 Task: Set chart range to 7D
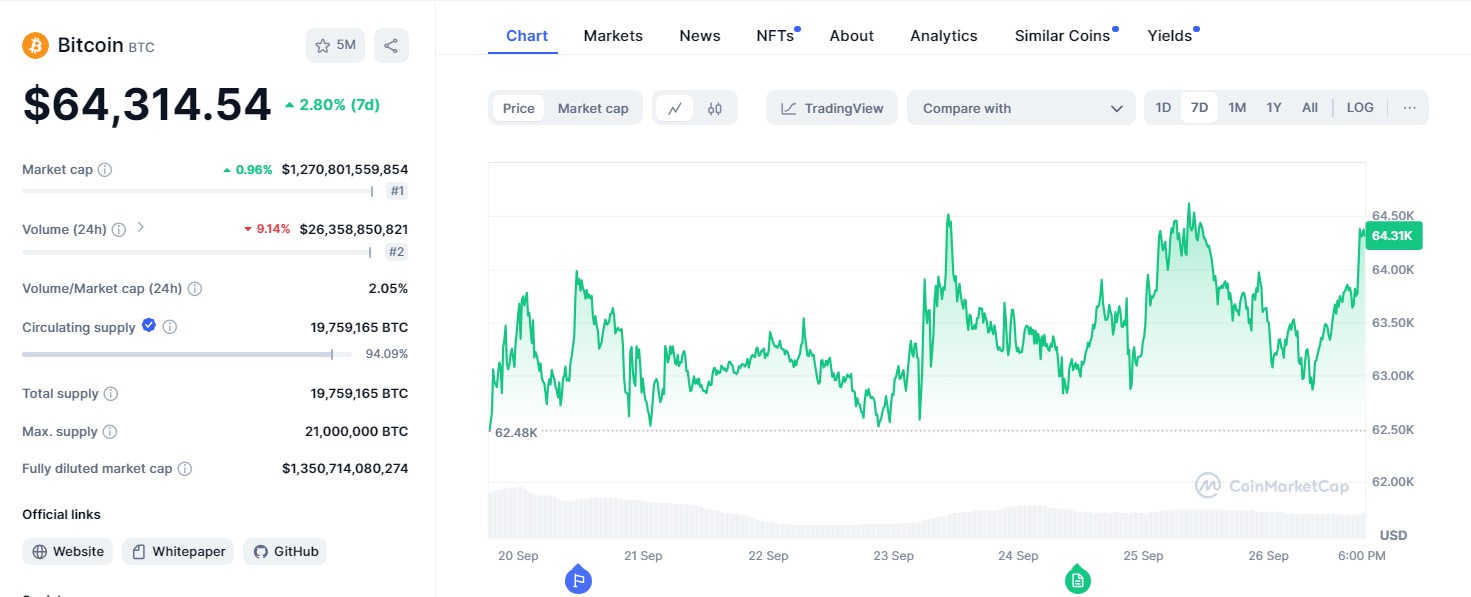point(1199,108)
